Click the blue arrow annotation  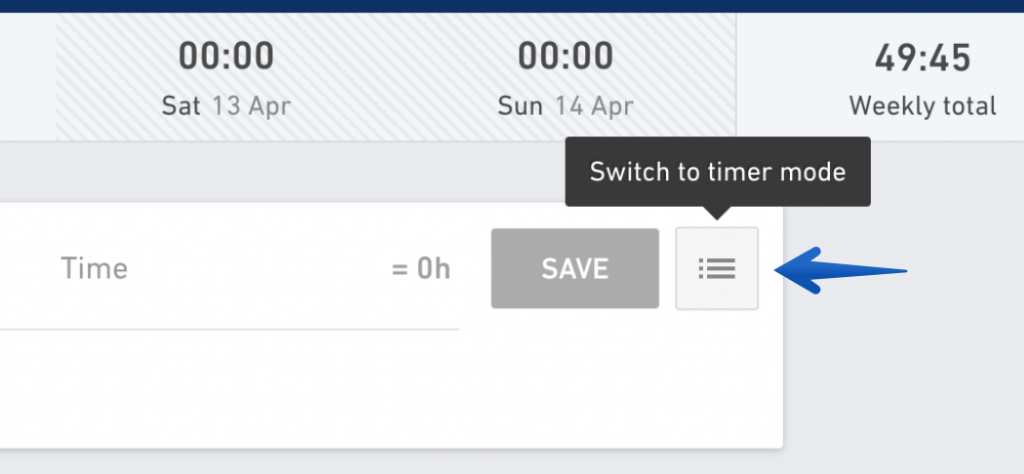[x=840, y=270]
